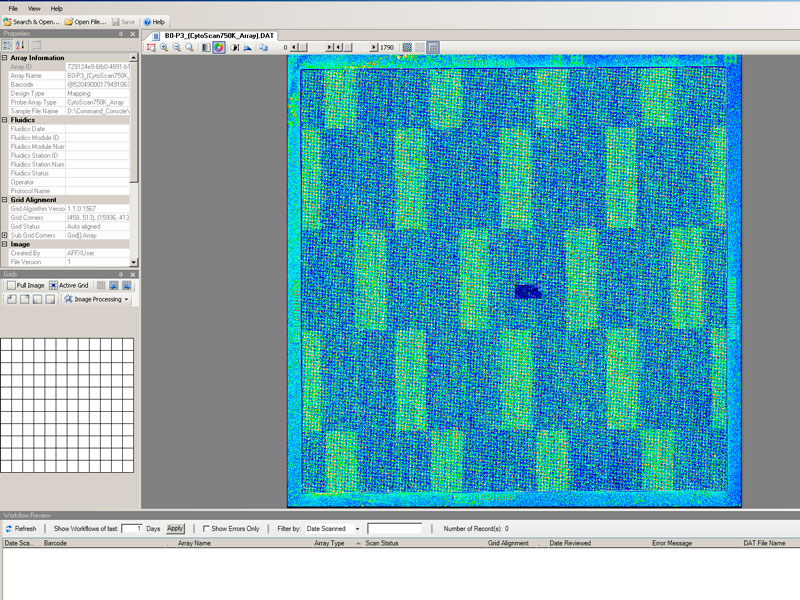
Task: Click the intensity histogram icon
Action: (247, 47)
